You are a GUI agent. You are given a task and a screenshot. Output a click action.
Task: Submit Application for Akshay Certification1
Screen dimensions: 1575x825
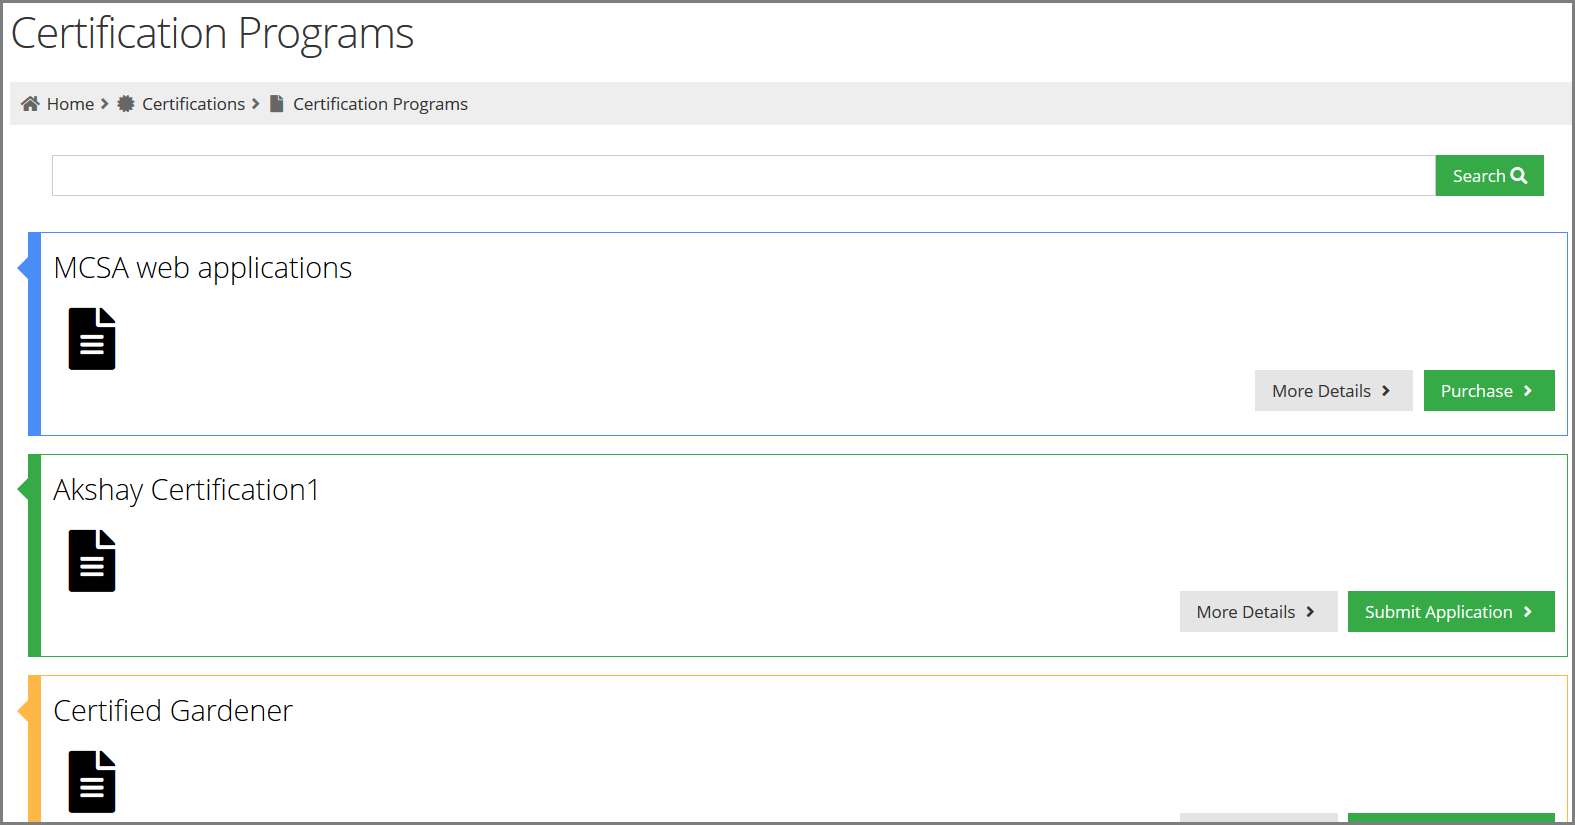click(x=1451, y=612)
